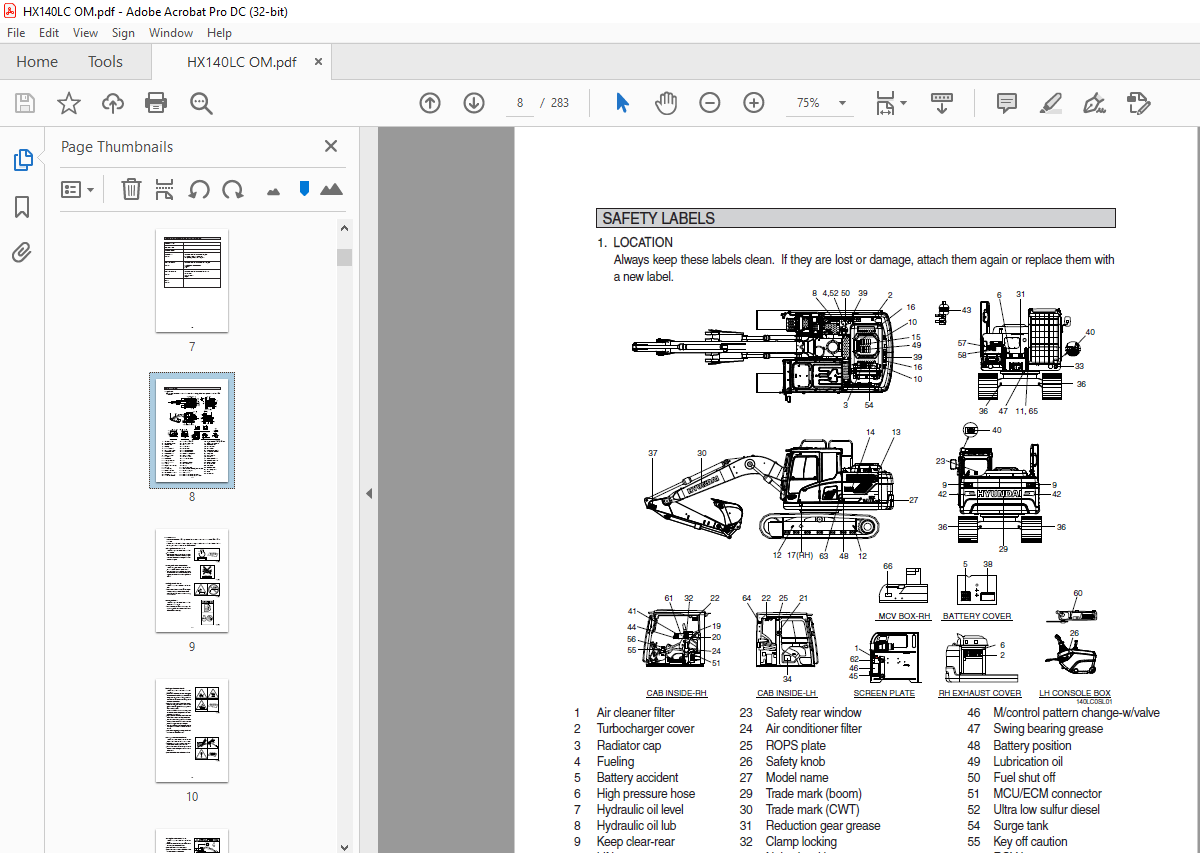Click the '1. LOCATION' subheading
1200x853 pixels.
tap(635, 242)
